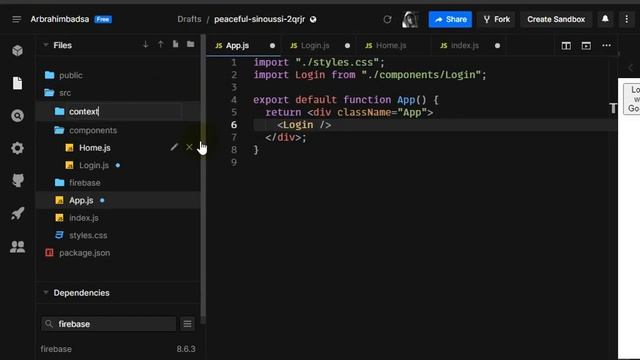Open dependency list menu icon
Image resolution: width=640 pixels, height=360 pixels.
[187, 324]
